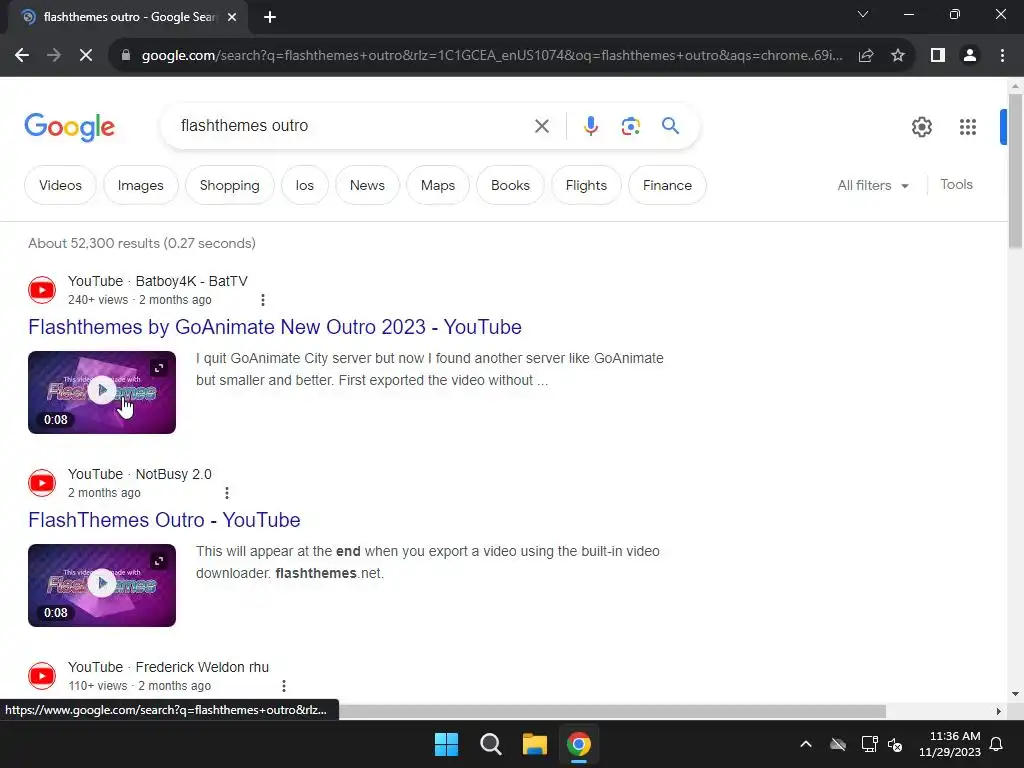Switch to Finance results

[667, 185]
